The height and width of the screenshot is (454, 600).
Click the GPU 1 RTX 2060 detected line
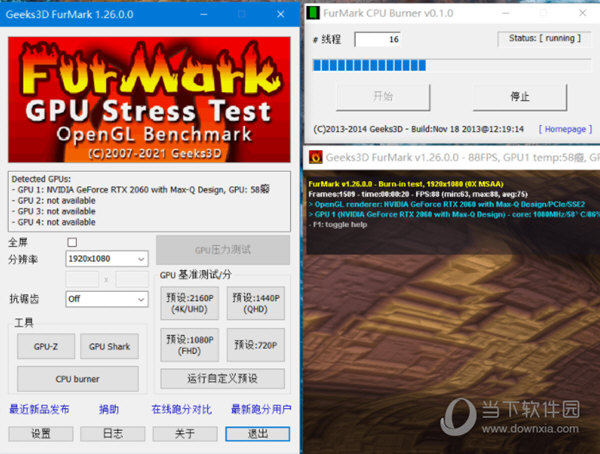140,189
